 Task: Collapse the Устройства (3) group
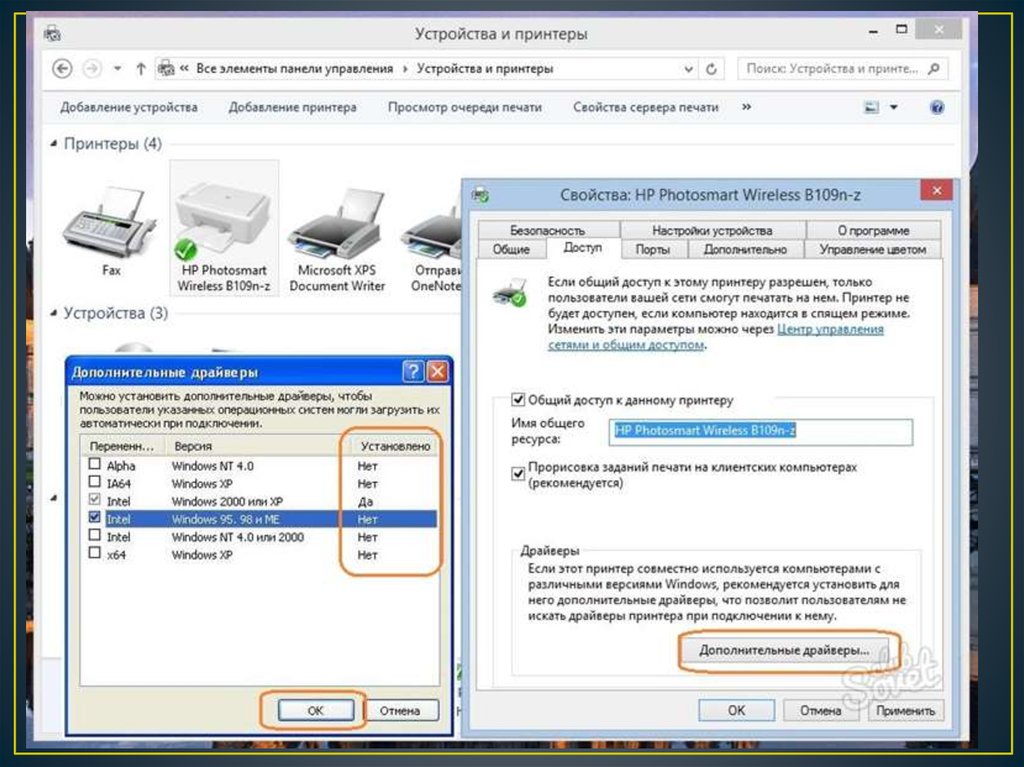pos(54,313)
